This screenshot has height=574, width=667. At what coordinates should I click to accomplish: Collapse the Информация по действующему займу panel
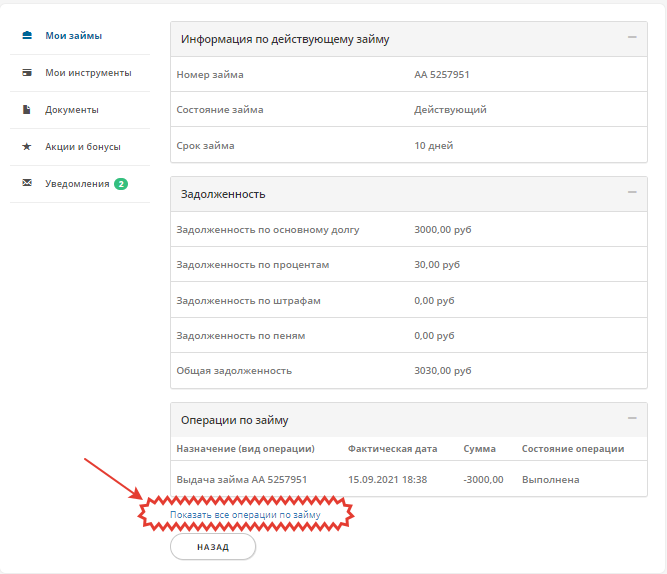(632, 37)
